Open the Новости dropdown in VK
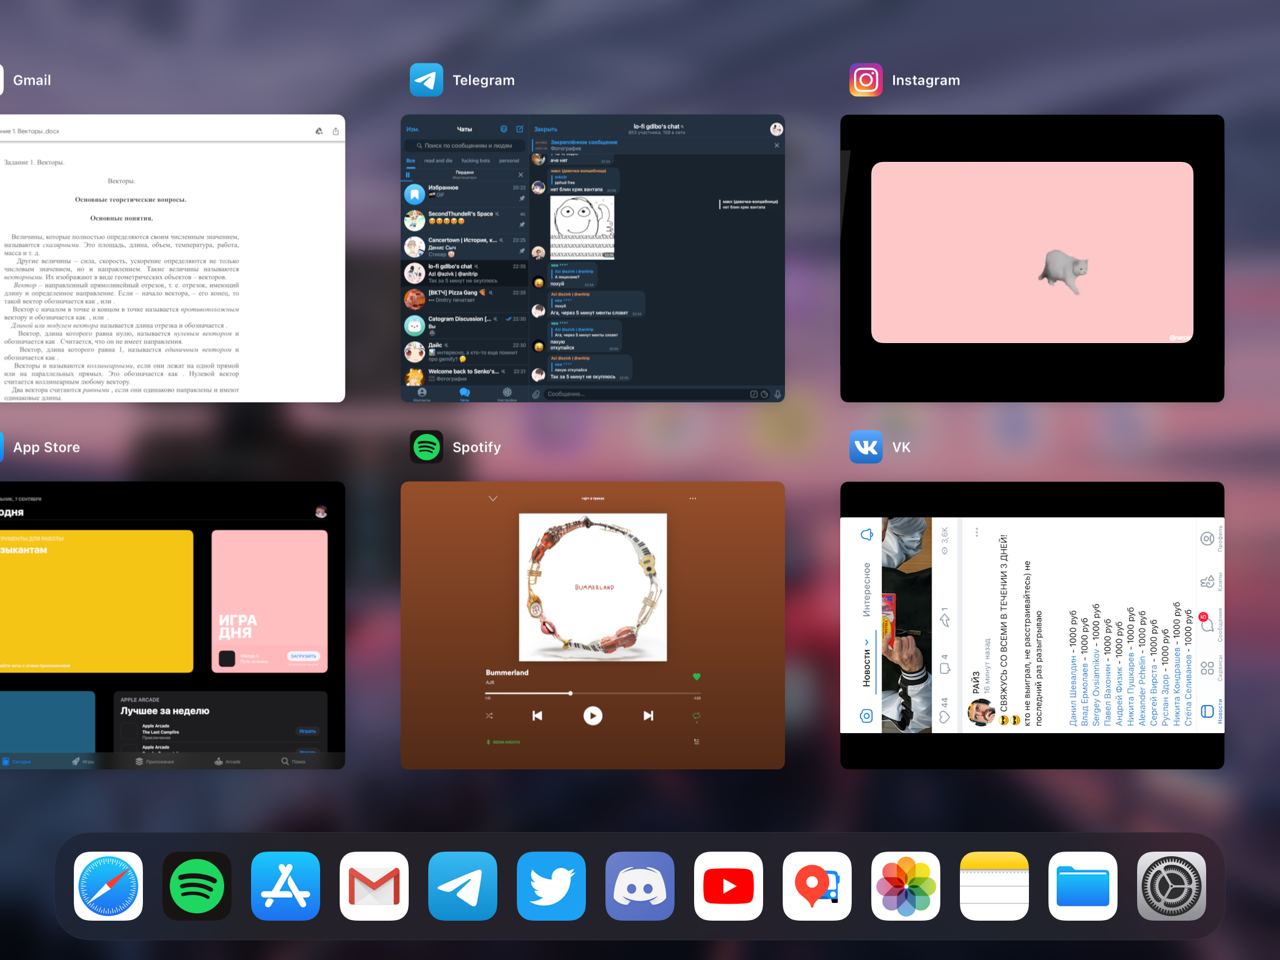 point(866,664)
